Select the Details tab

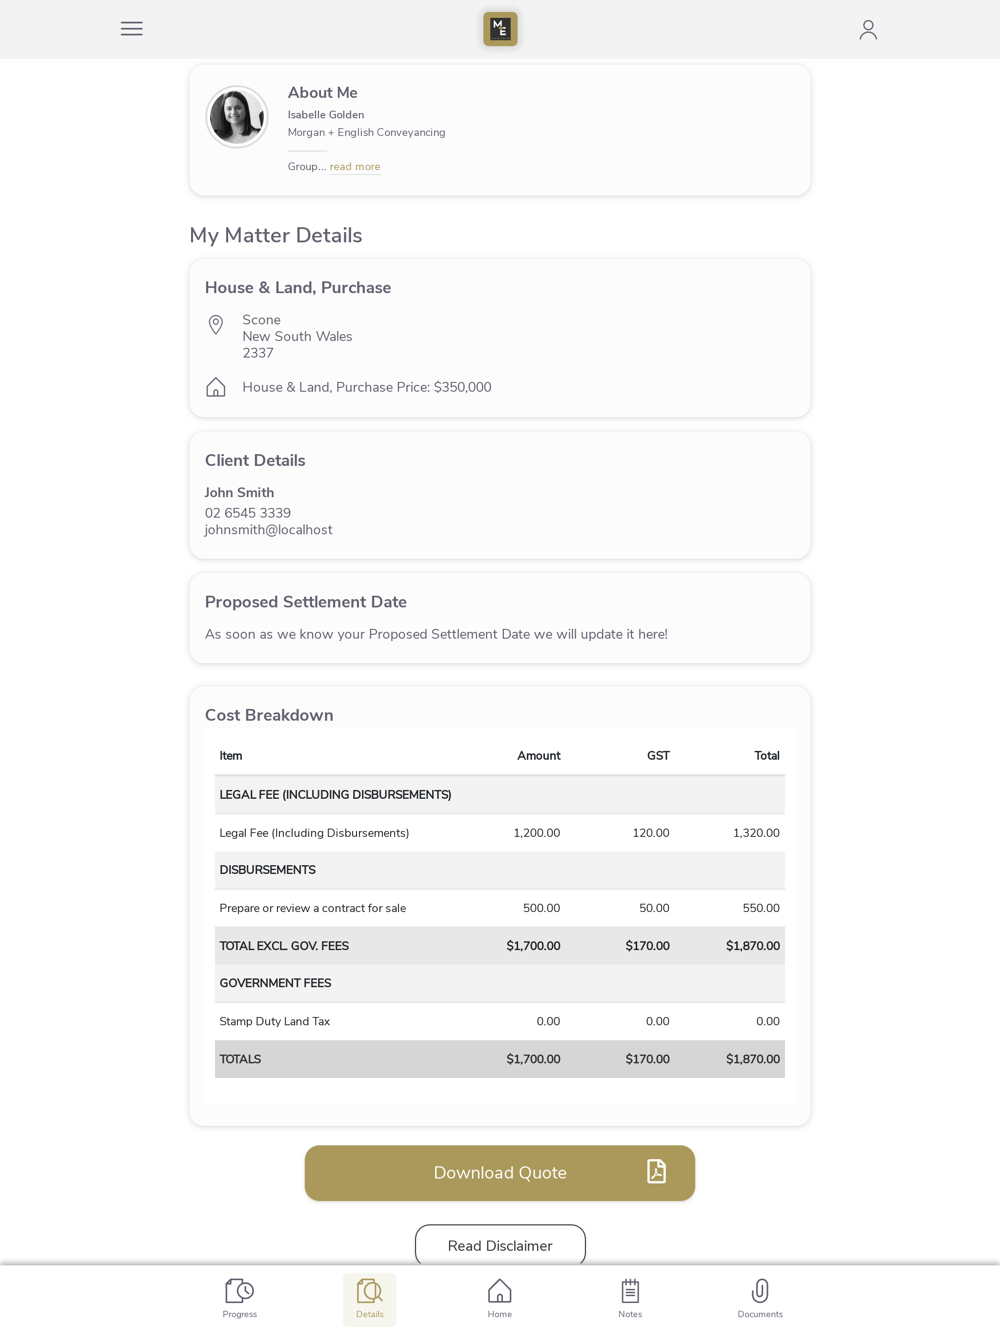point(370,1298)
